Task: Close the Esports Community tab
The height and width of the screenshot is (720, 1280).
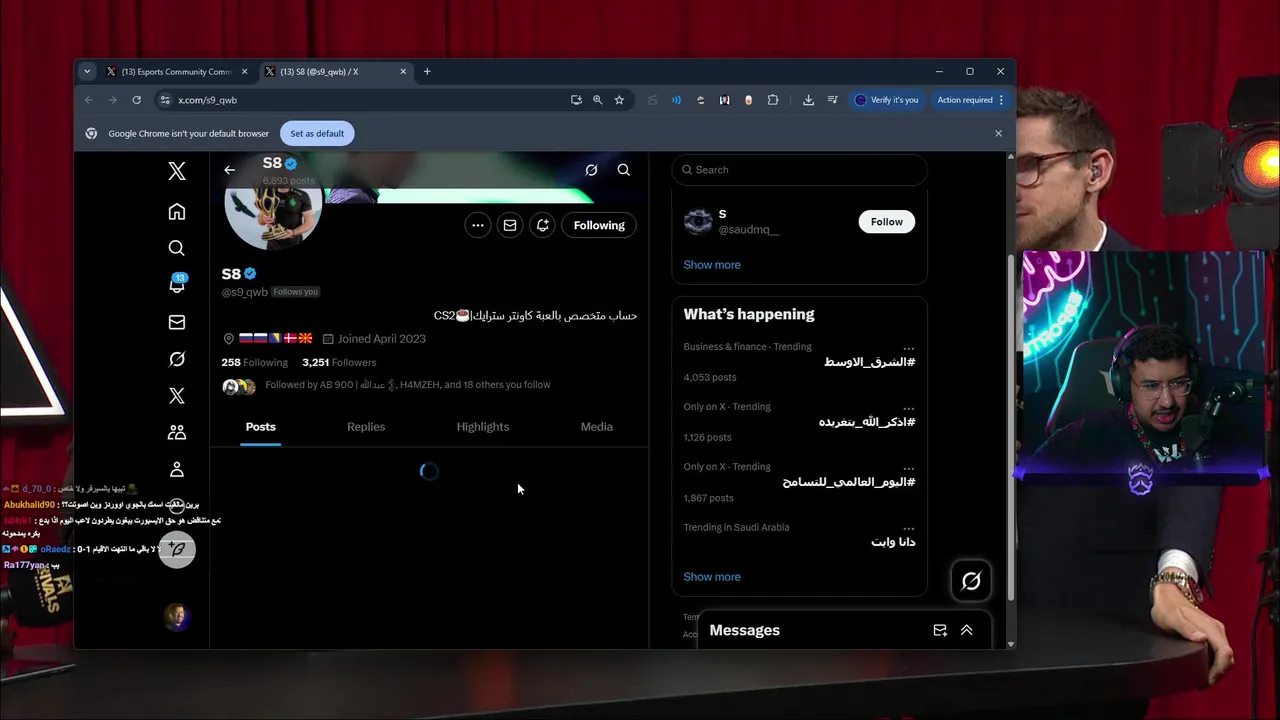Action: tap(244, 72)
